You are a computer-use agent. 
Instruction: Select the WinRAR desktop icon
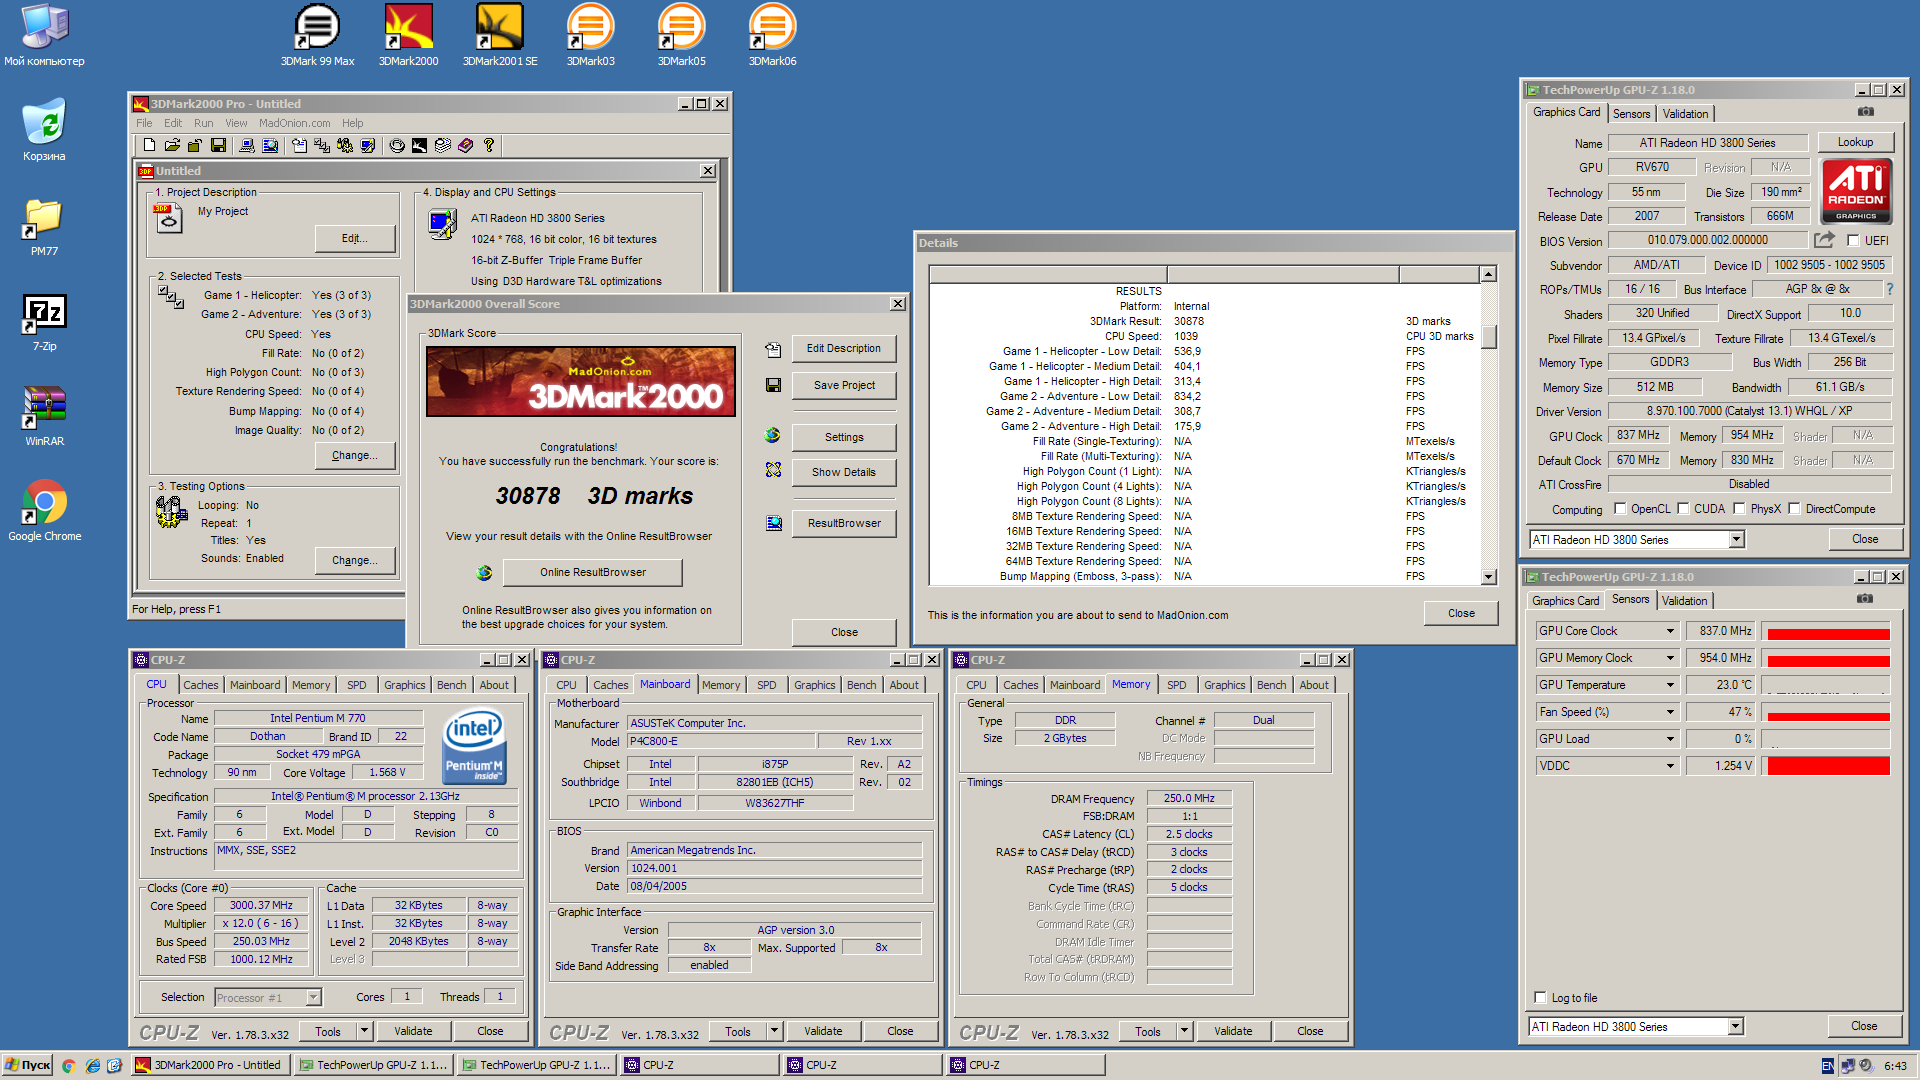(x=44, y=415)
